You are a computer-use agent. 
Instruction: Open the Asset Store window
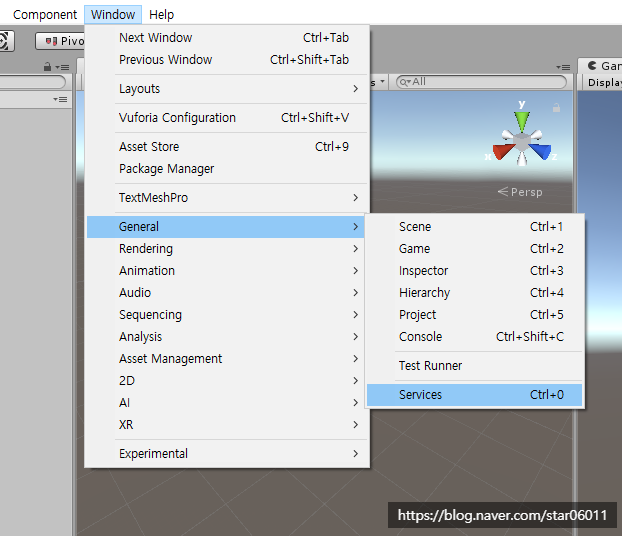click(228, 147)
